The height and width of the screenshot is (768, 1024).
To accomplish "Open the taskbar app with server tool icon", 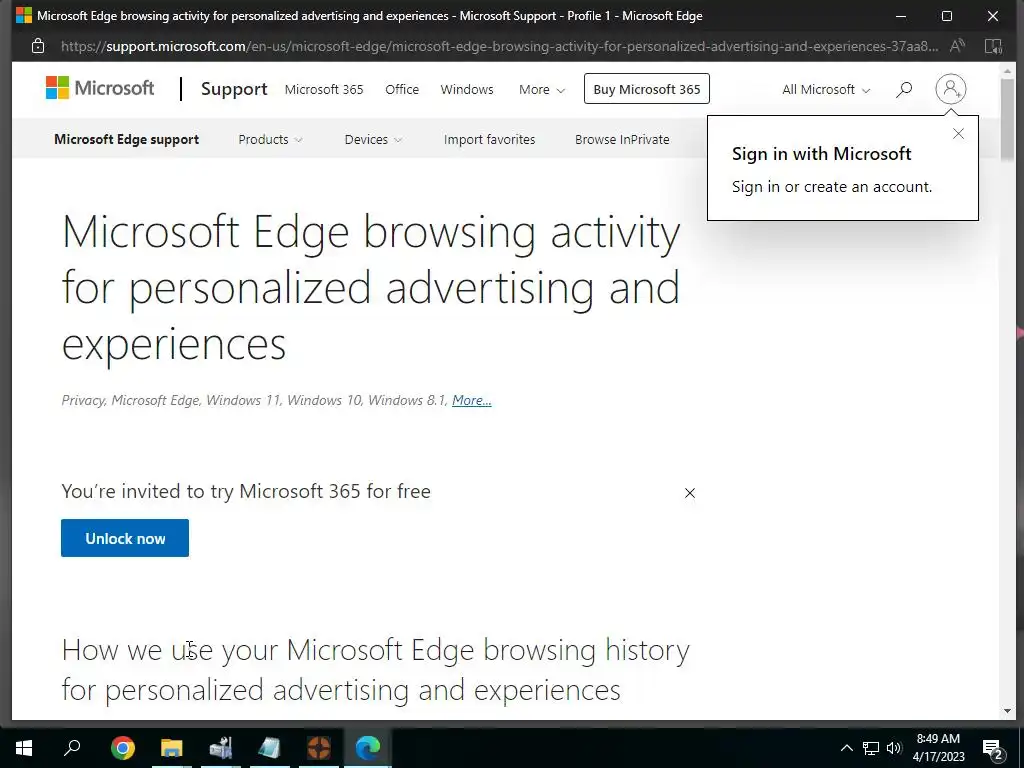I will (221, 748).
